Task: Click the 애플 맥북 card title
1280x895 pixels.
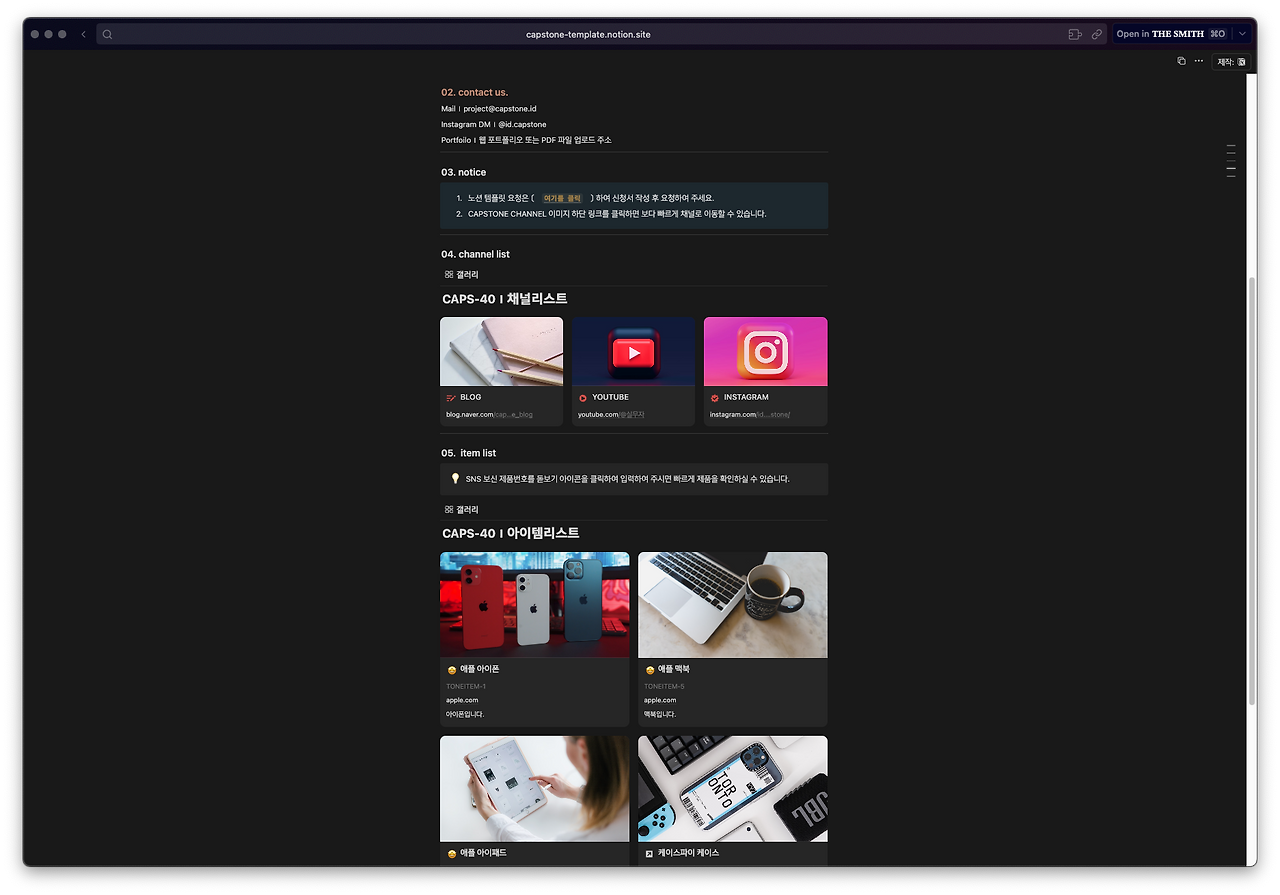Action: click(x=674, y=670)
